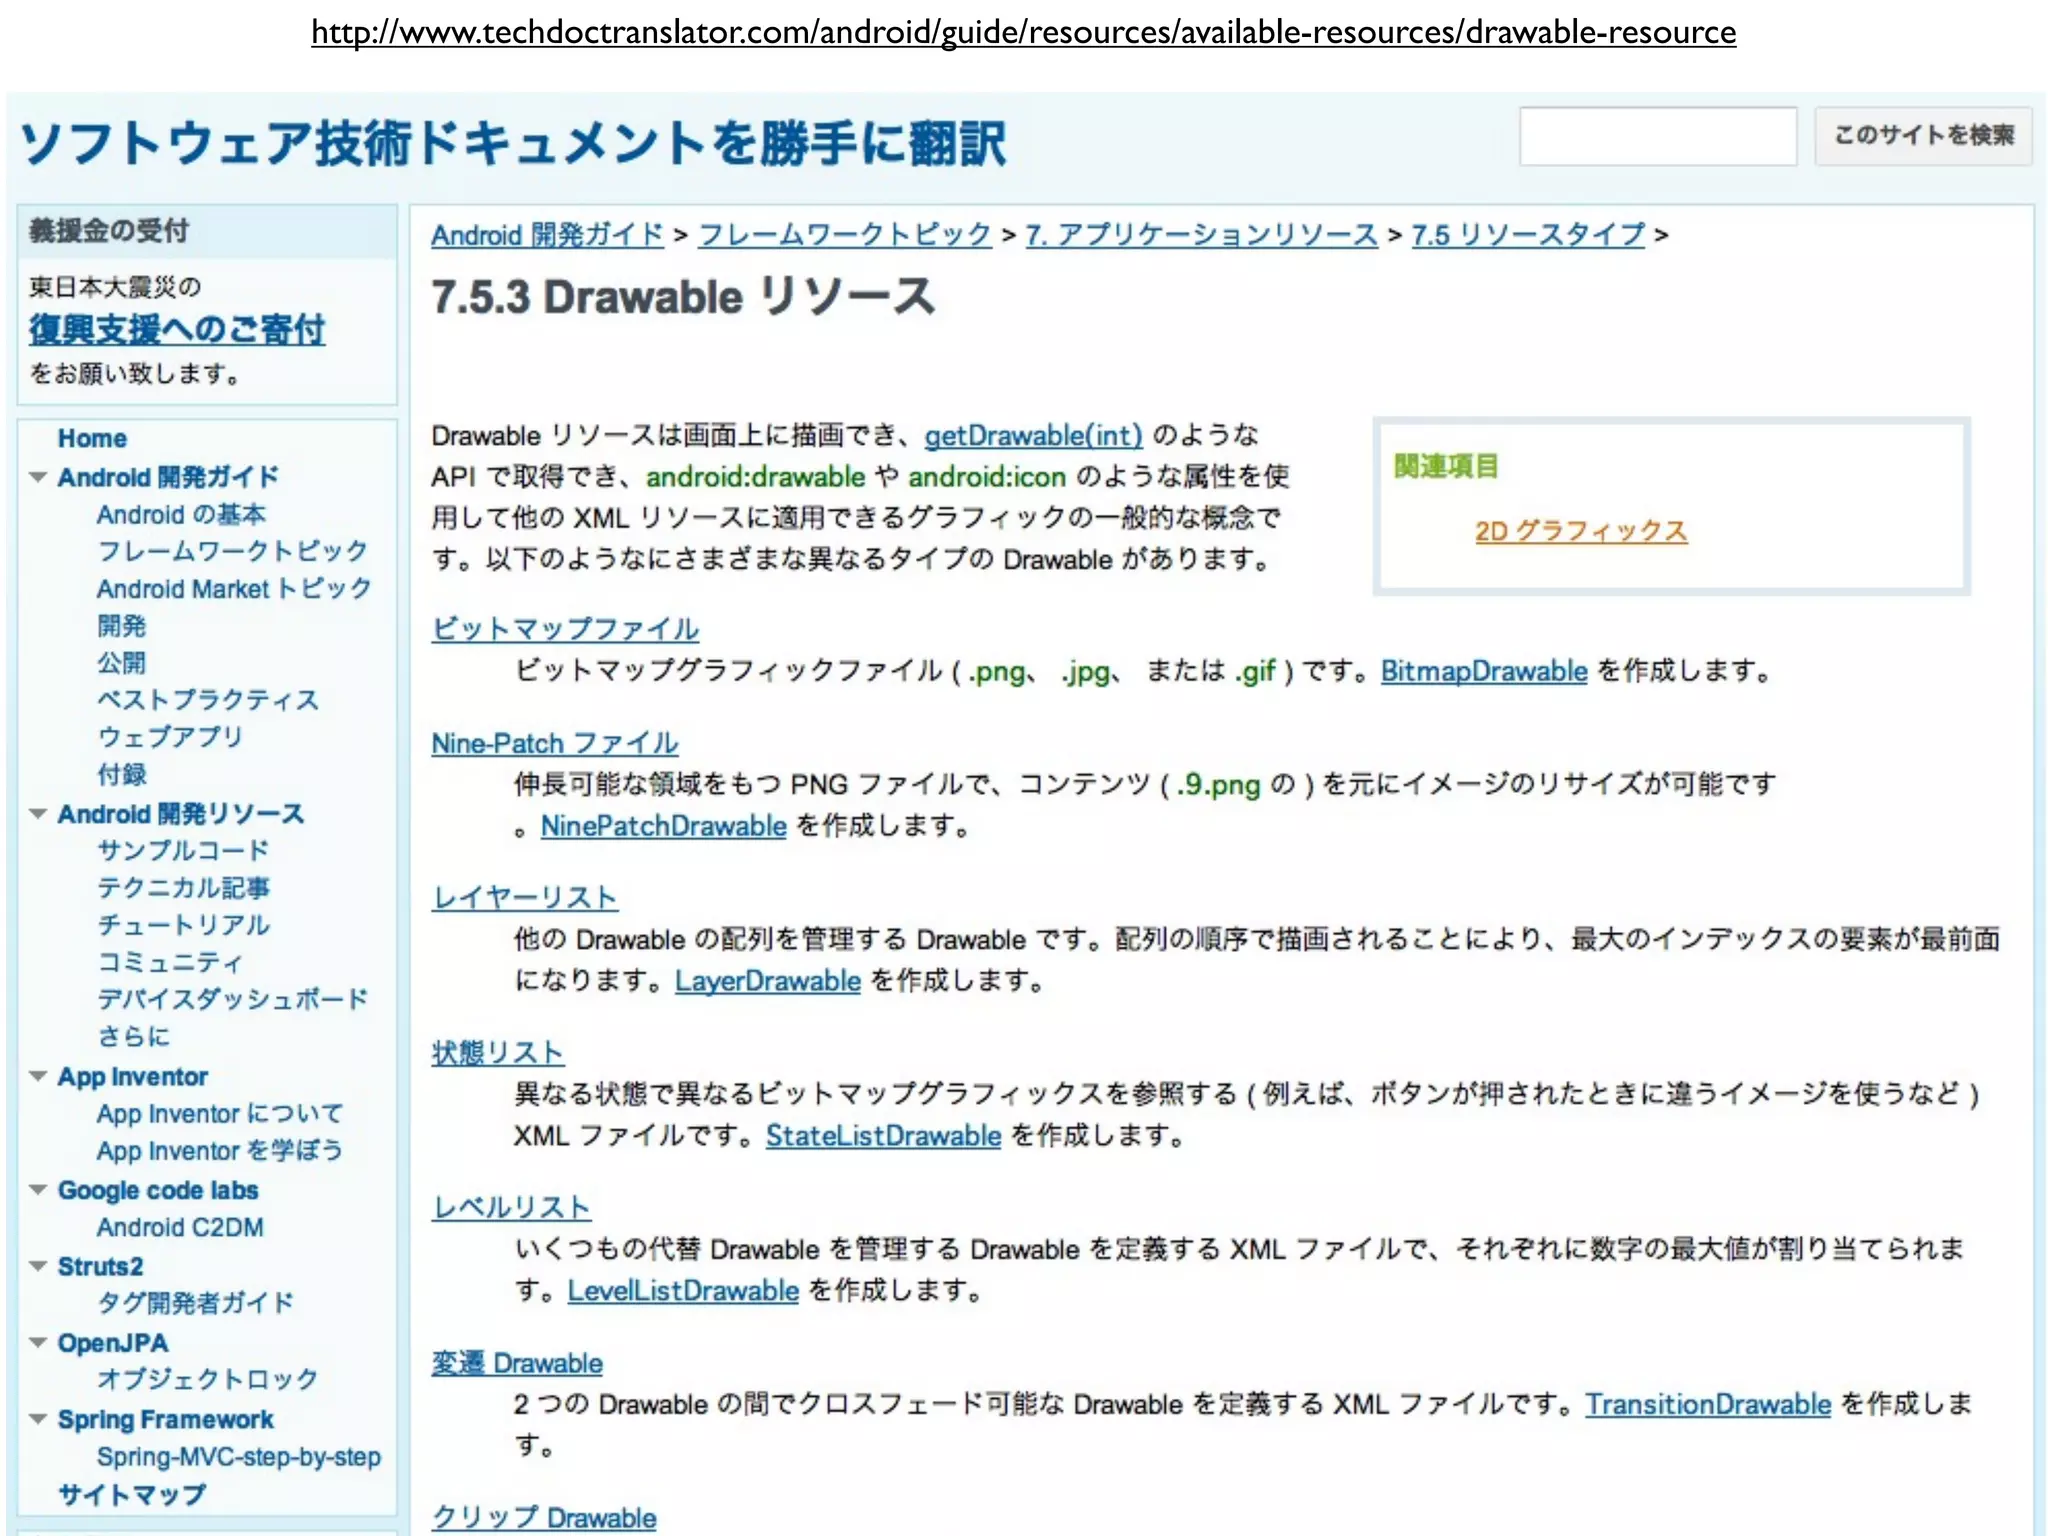Open the LayerDrawable reference link
This screenshot has width=2048, height=1536.
[768, 981]
